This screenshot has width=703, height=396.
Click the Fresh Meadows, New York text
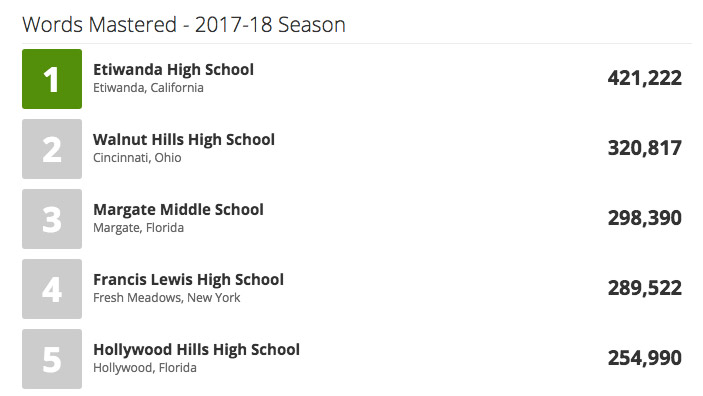[x=167, y=298]
